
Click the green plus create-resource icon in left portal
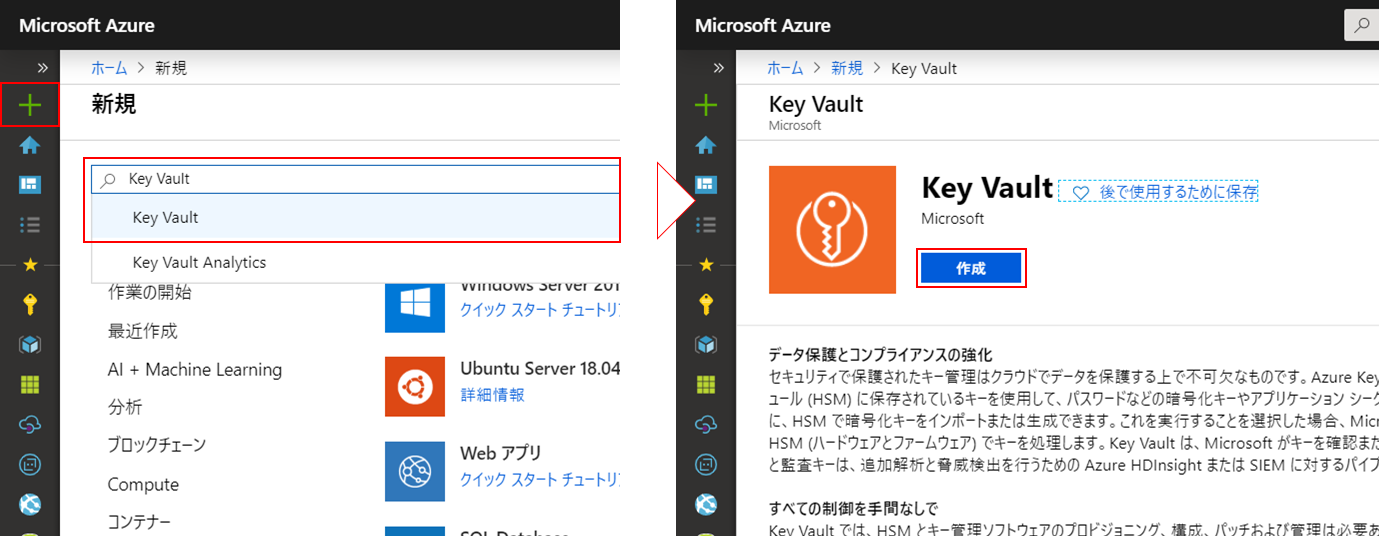pos(30,105)
